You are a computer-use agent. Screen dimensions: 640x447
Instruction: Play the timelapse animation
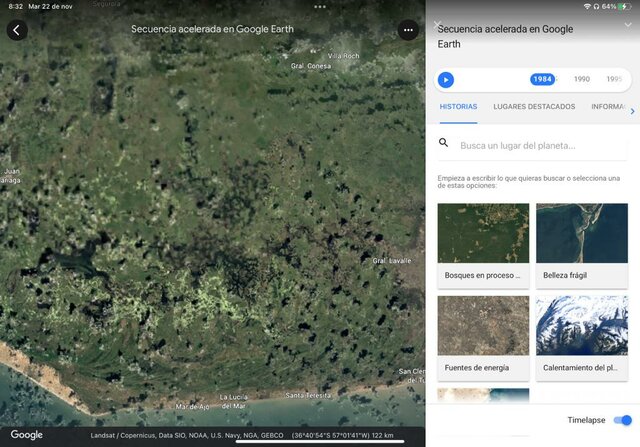[446, 80]
